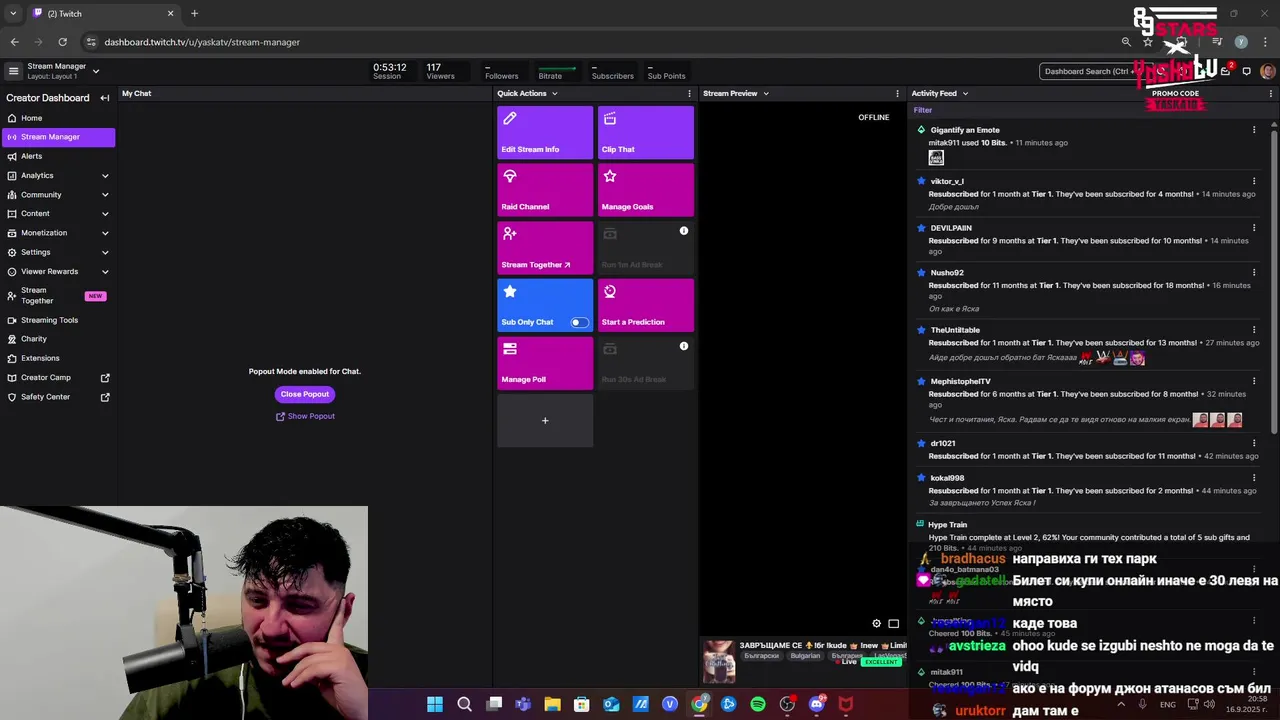Open Stream Manager layout dropdown
This screenshot has width=1280, height=720.
tap(96, 71)
